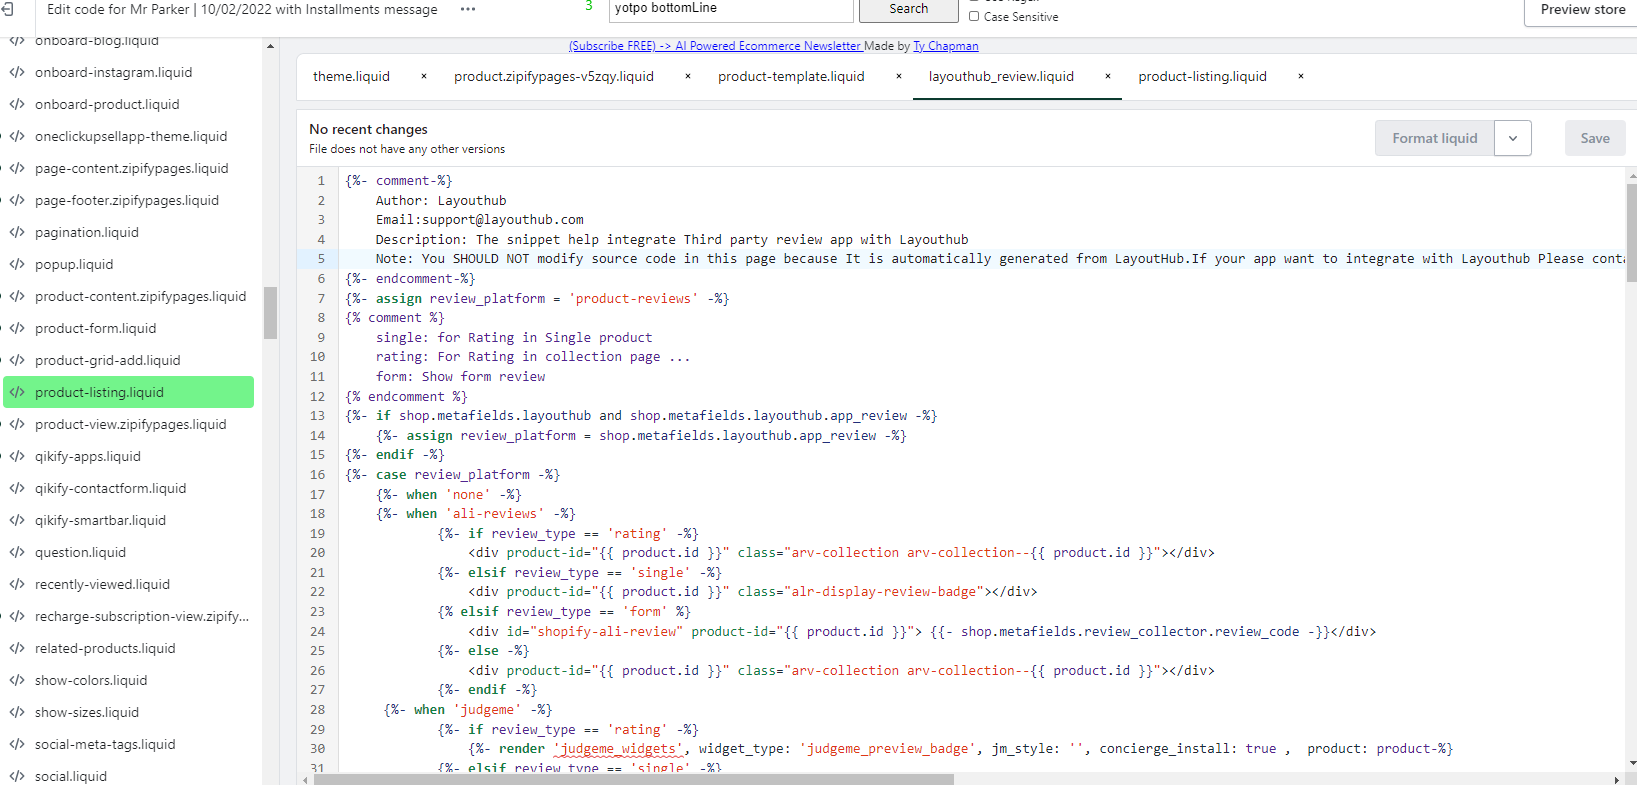Click the Preview store button
1637x785 pixels.
(1582, 10)
